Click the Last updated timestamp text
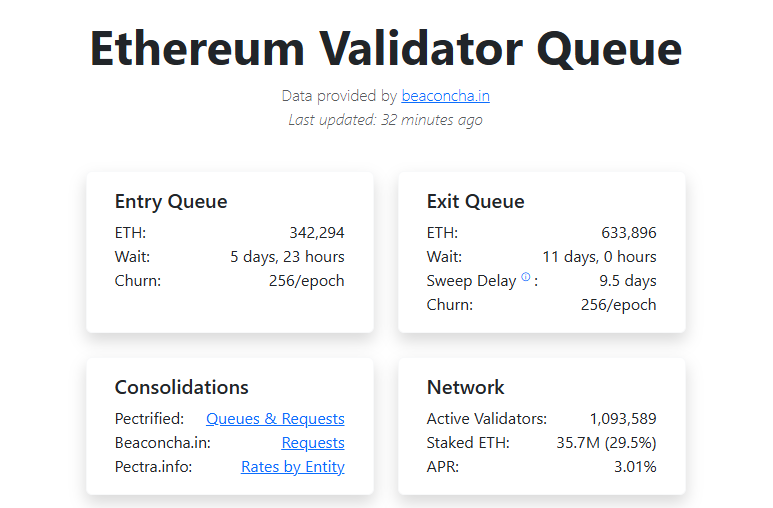Viewport: 773px width, 508px height. (x=386, y=120)
